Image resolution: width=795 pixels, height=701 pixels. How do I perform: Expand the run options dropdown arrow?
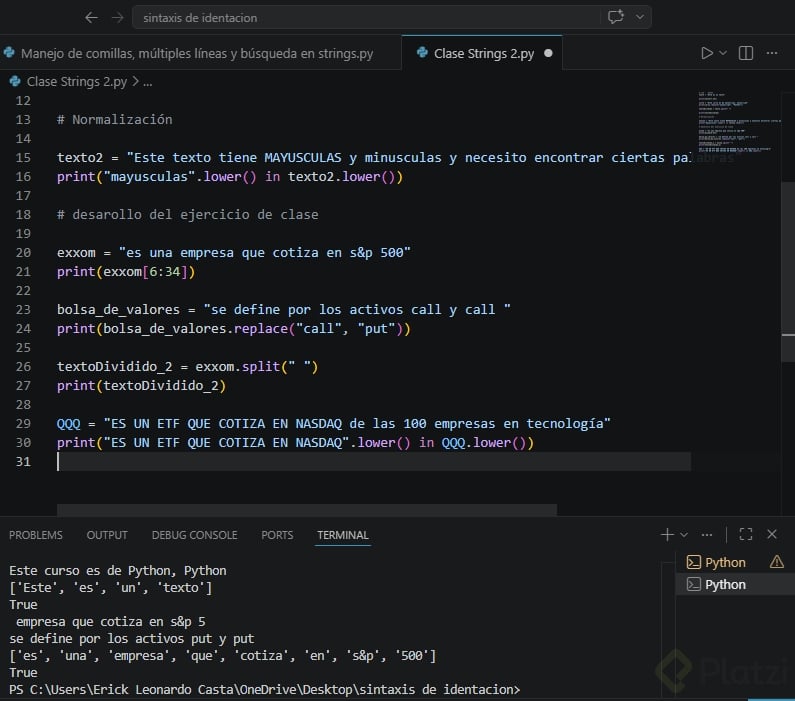(x=723, y=53)
